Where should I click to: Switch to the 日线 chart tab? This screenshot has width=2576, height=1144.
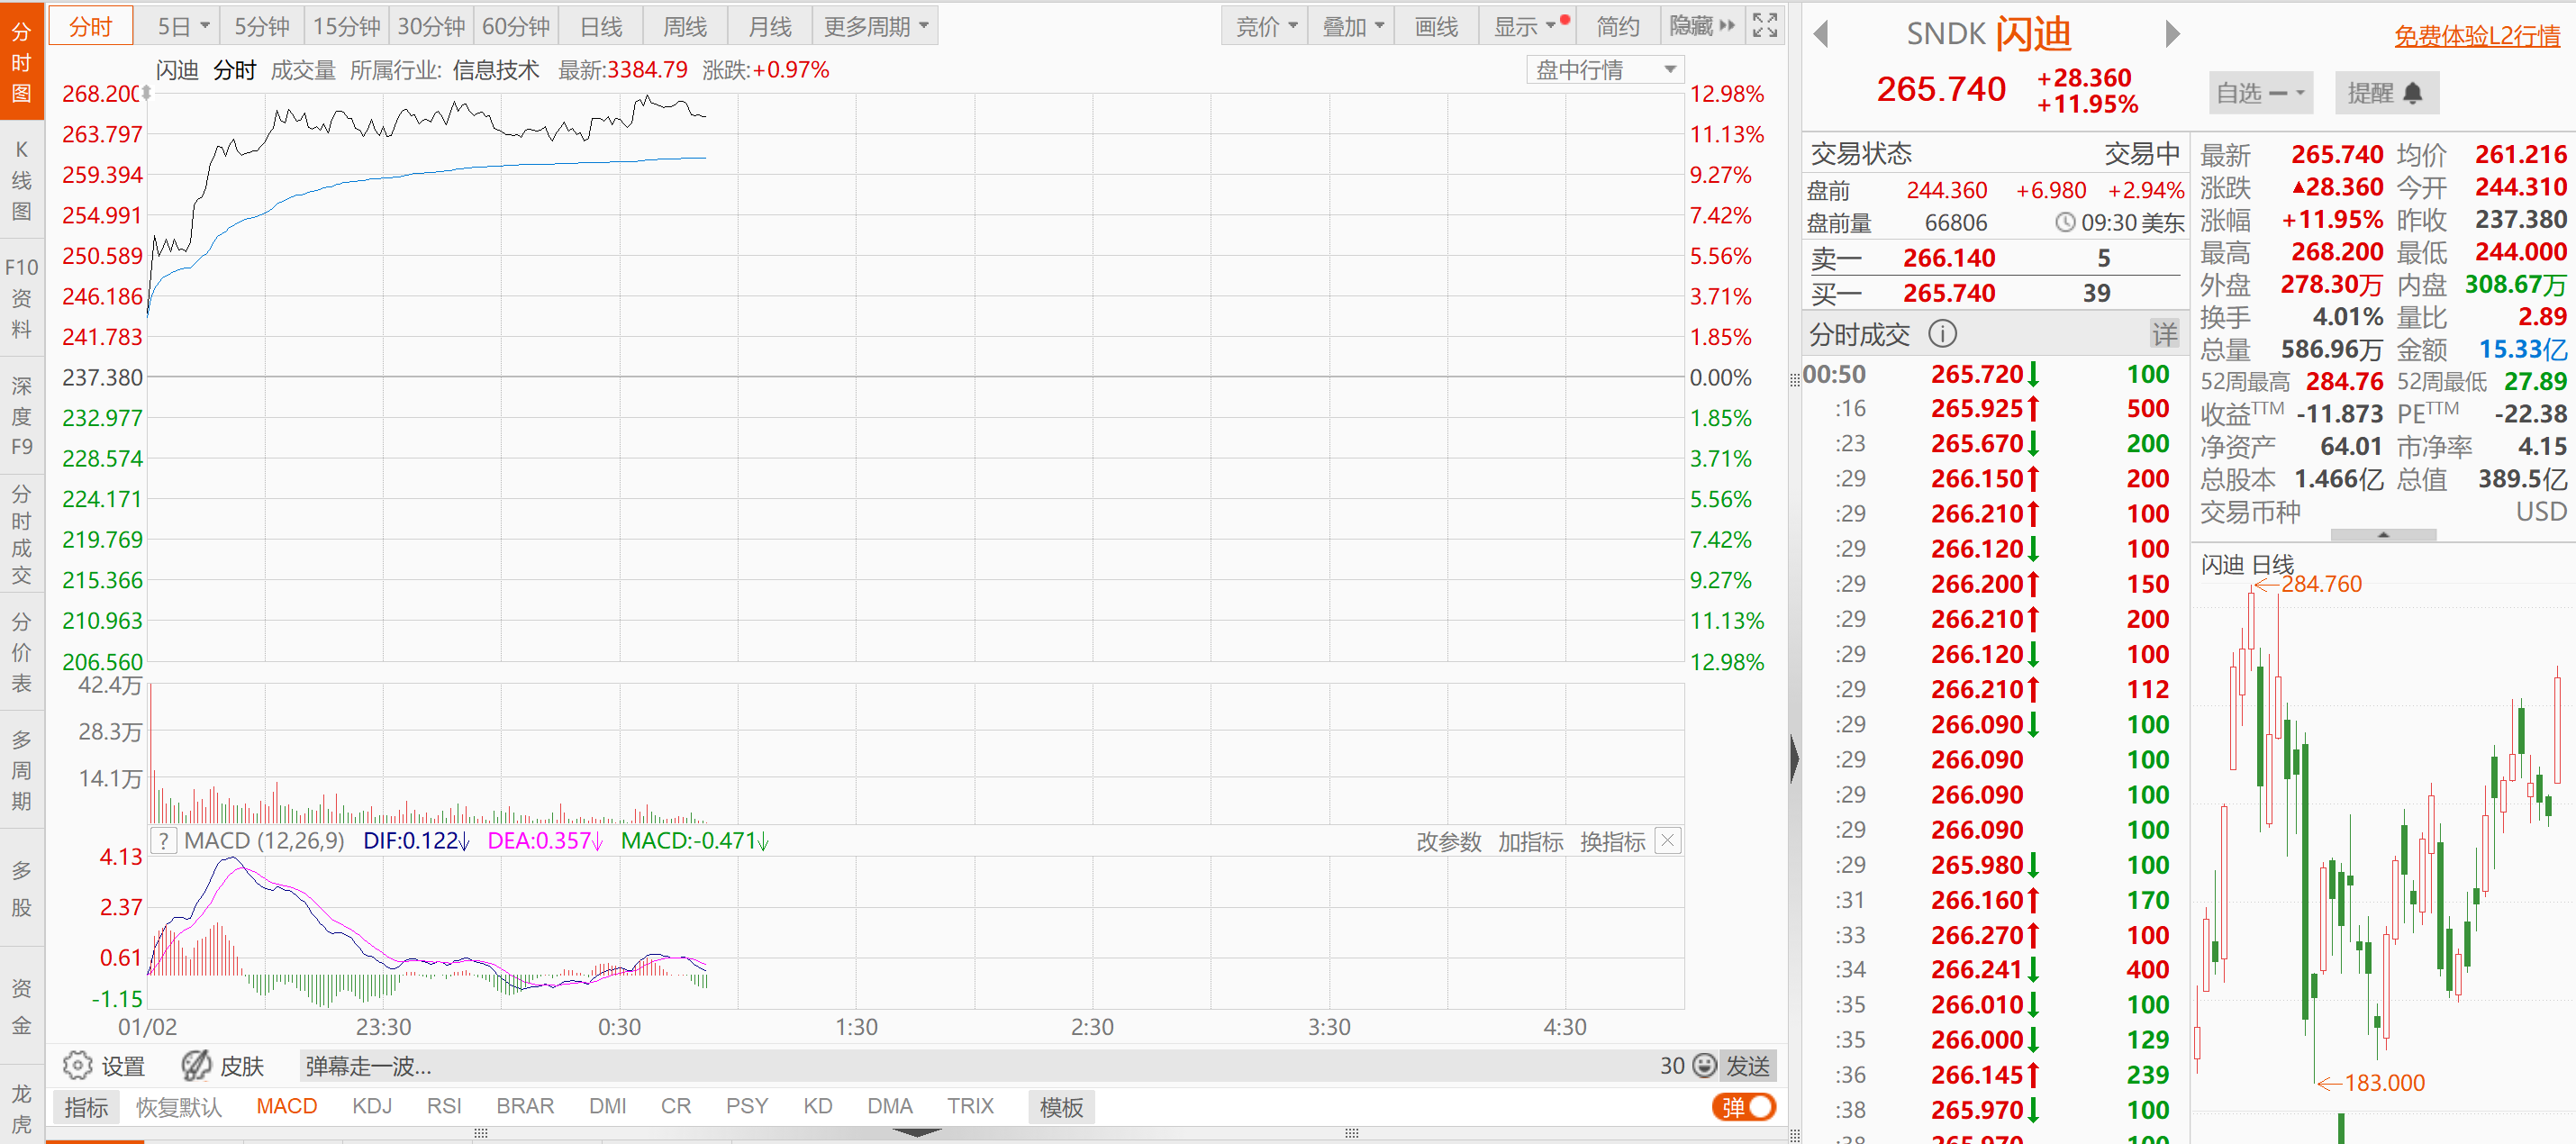pos(601,26)
